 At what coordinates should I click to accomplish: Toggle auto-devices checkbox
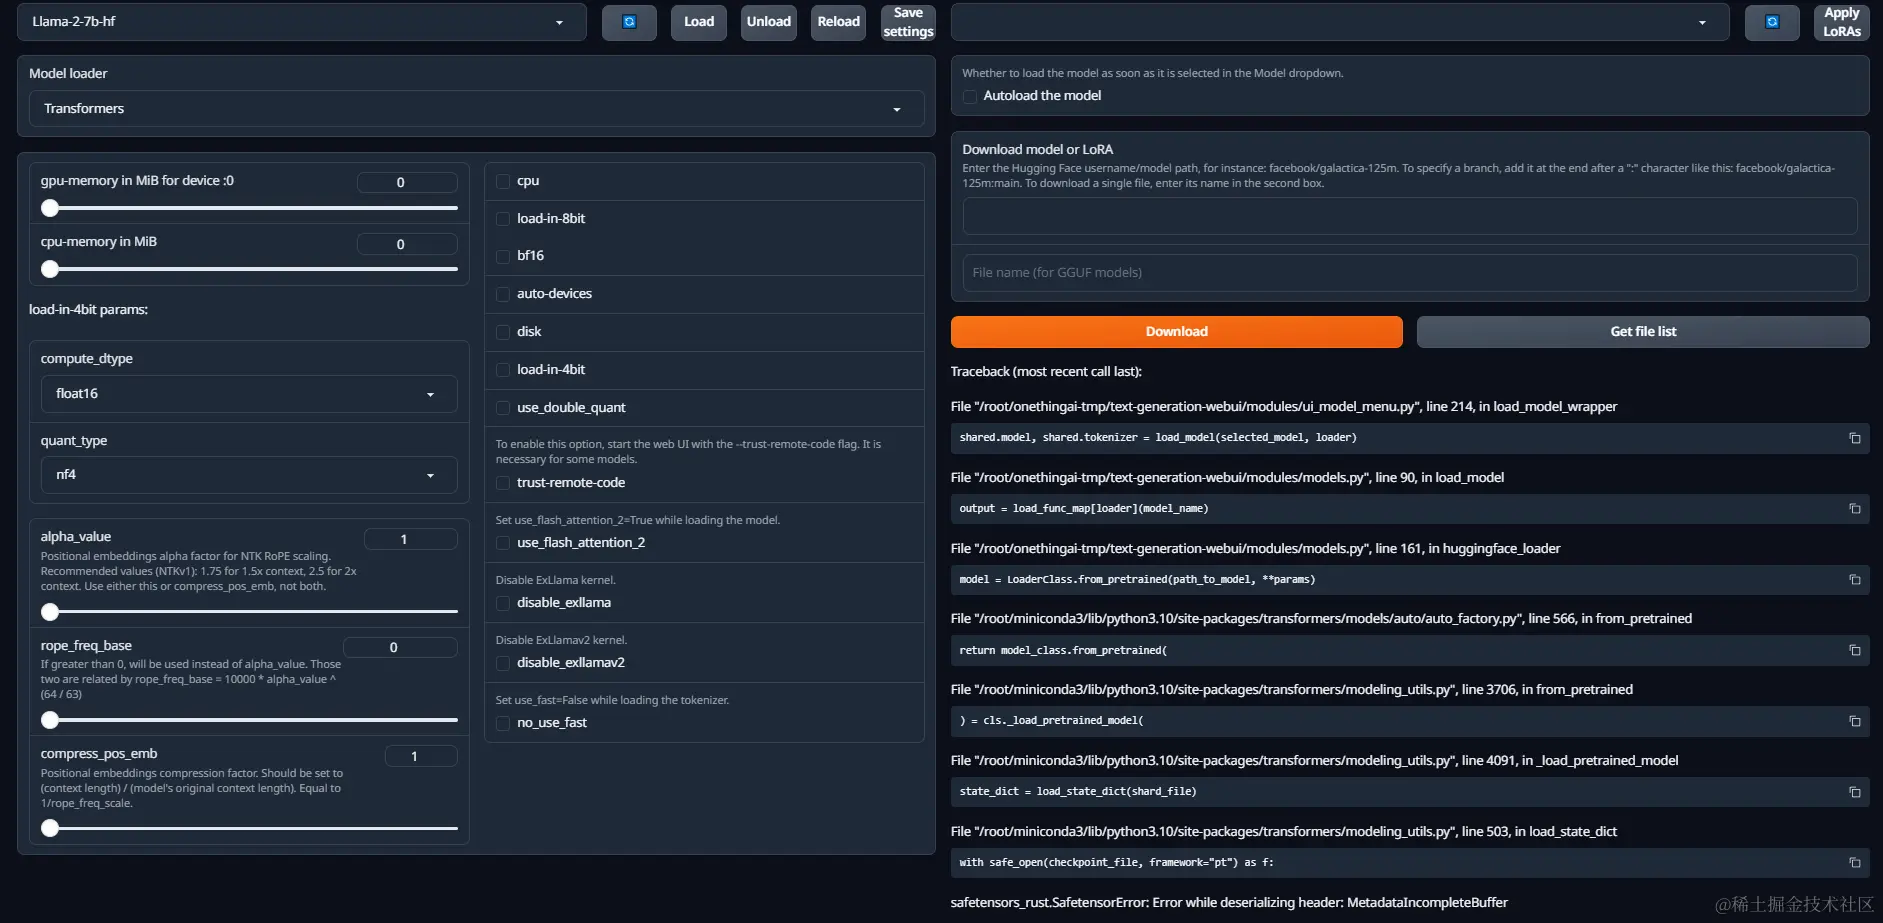(x=503, y=294)
